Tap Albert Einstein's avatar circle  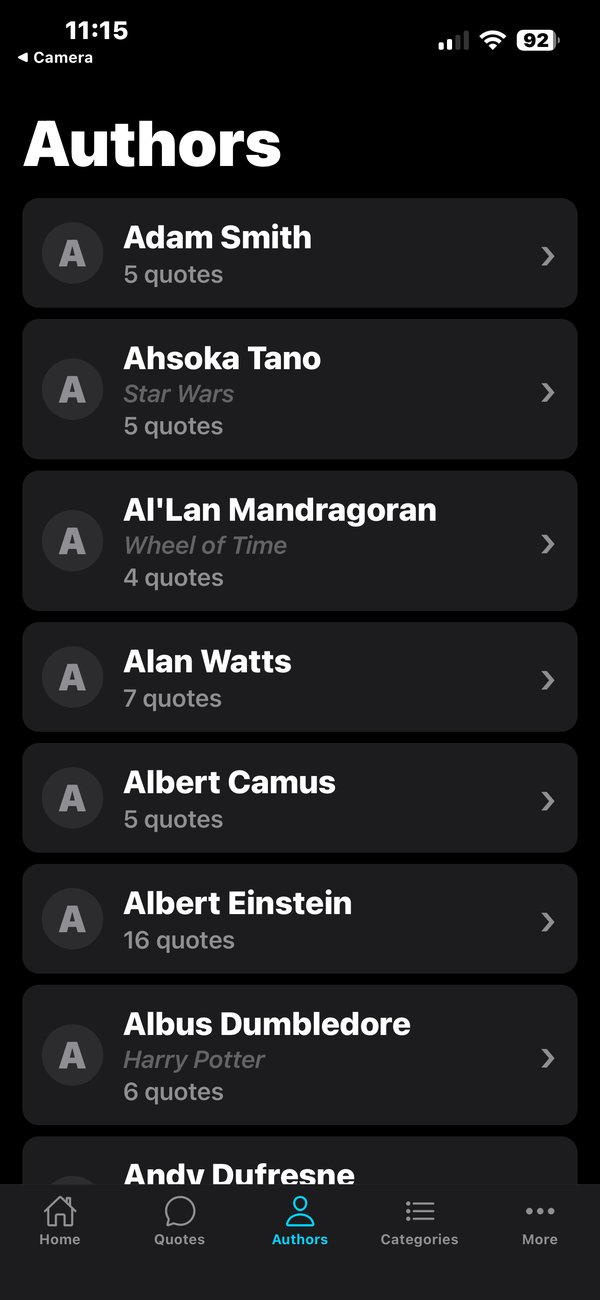pyautogui.click(x=72, y=918)
